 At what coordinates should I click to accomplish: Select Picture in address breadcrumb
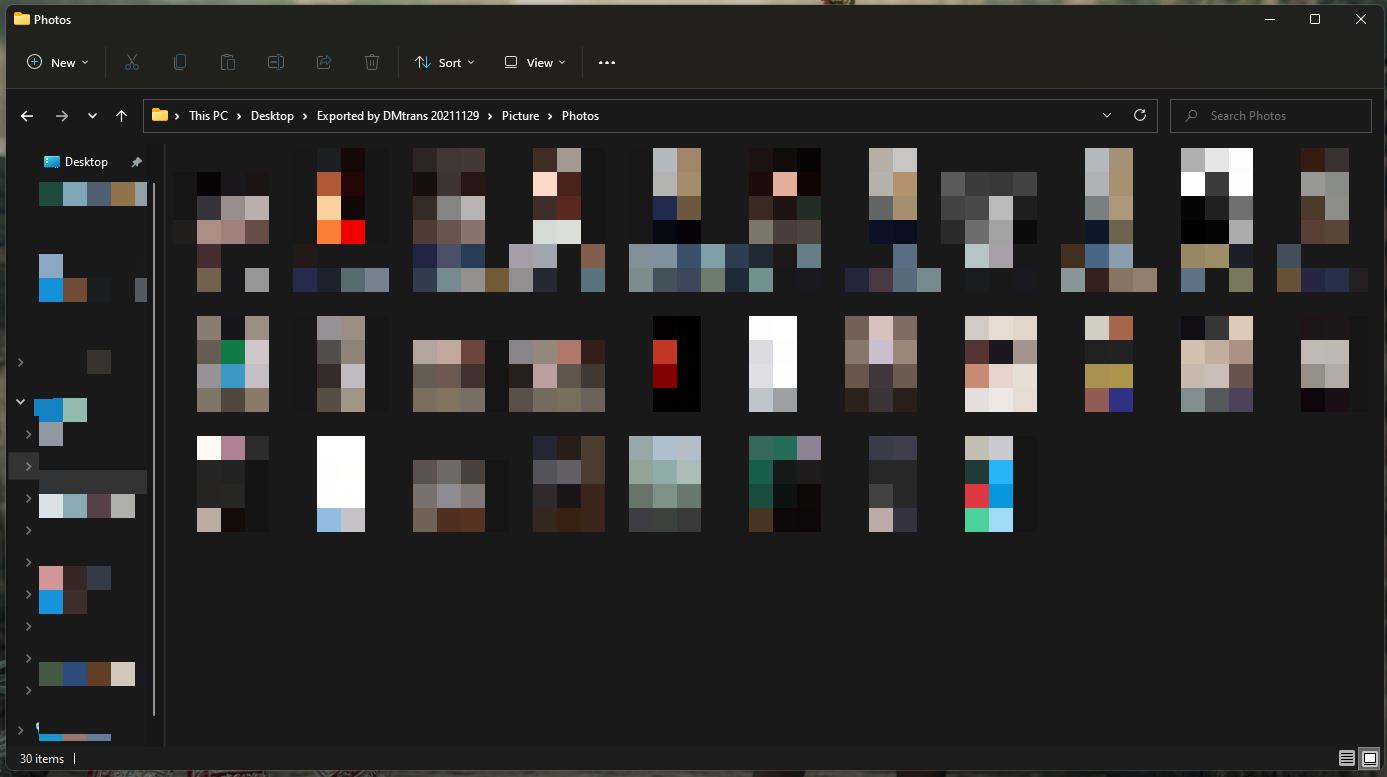coord(520,116)
